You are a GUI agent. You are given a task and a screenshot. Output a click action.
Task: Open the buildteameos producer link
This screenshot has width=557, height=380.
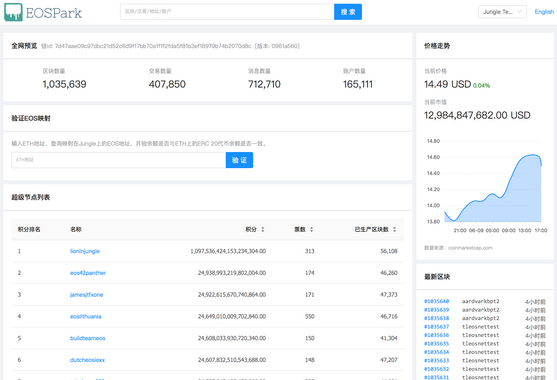pos(87,338)
